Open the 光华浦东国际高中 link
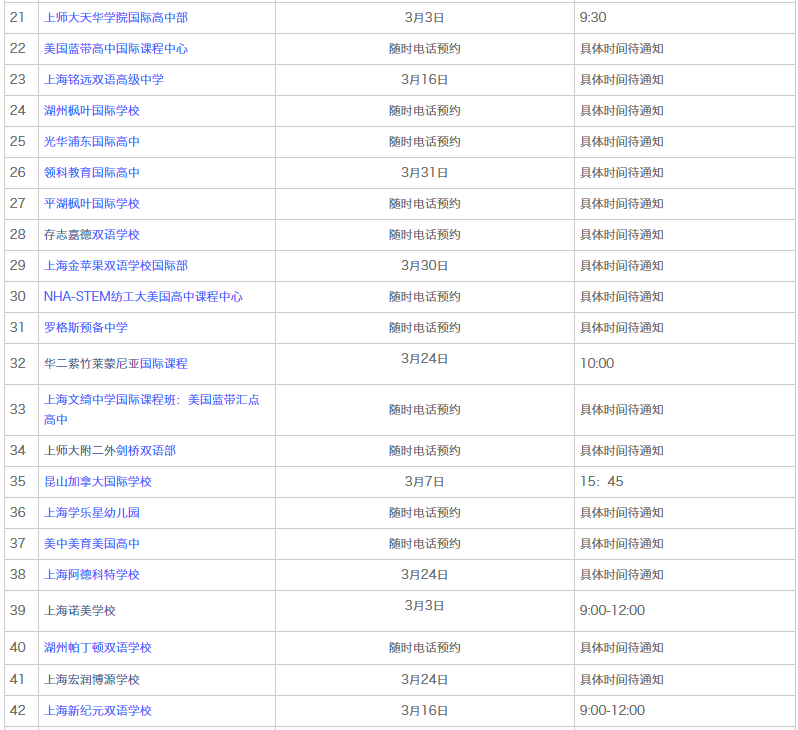Screen dimensions: 798x730 [92, 142]
